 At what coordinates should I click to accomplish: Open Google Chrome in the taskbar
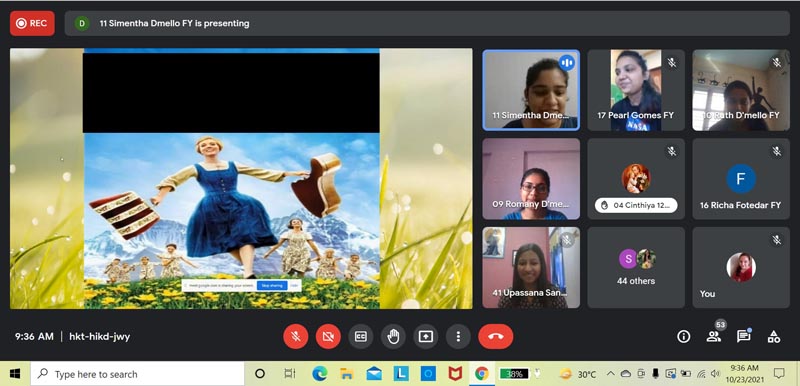[x=481, y=374]
